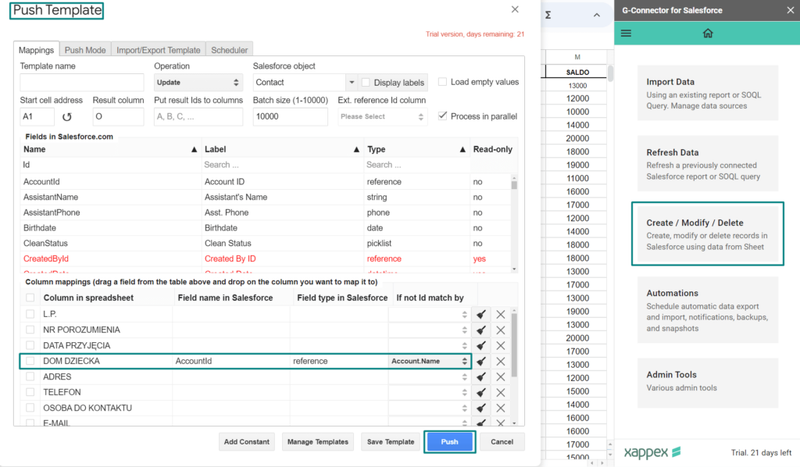Screen dimensions: 800x467
Task: Open the Scheduler tab
Action: [x=230, y=50]
